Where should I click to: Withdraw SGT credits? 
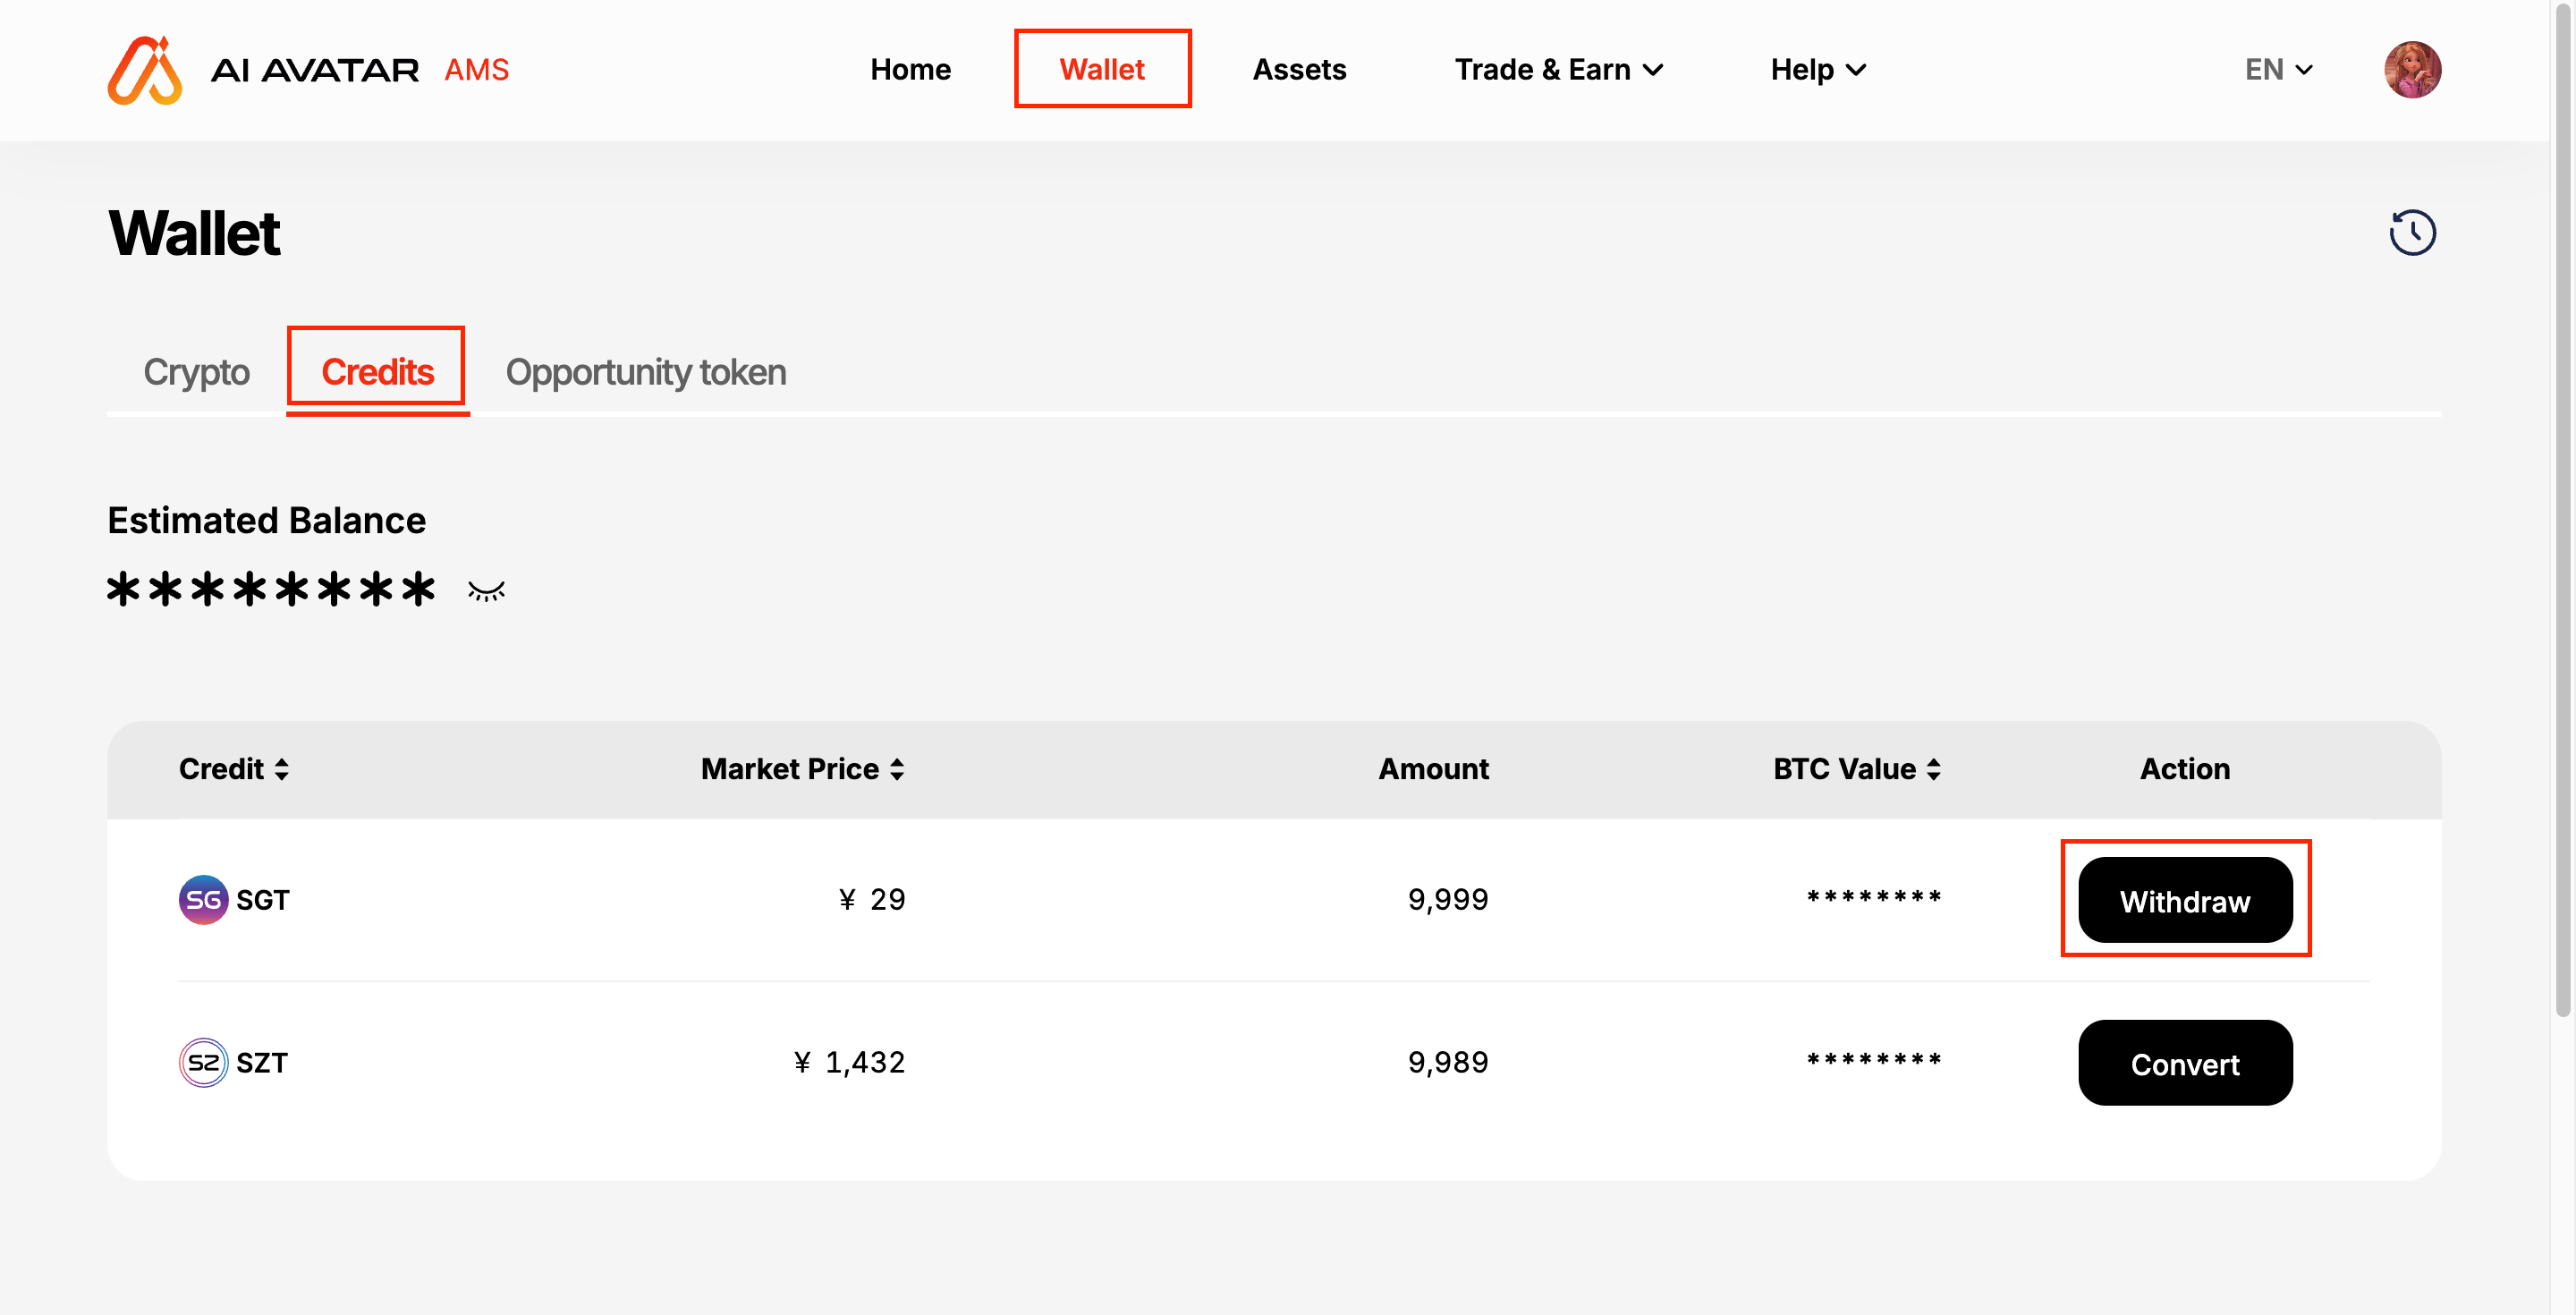[2185, 900]
